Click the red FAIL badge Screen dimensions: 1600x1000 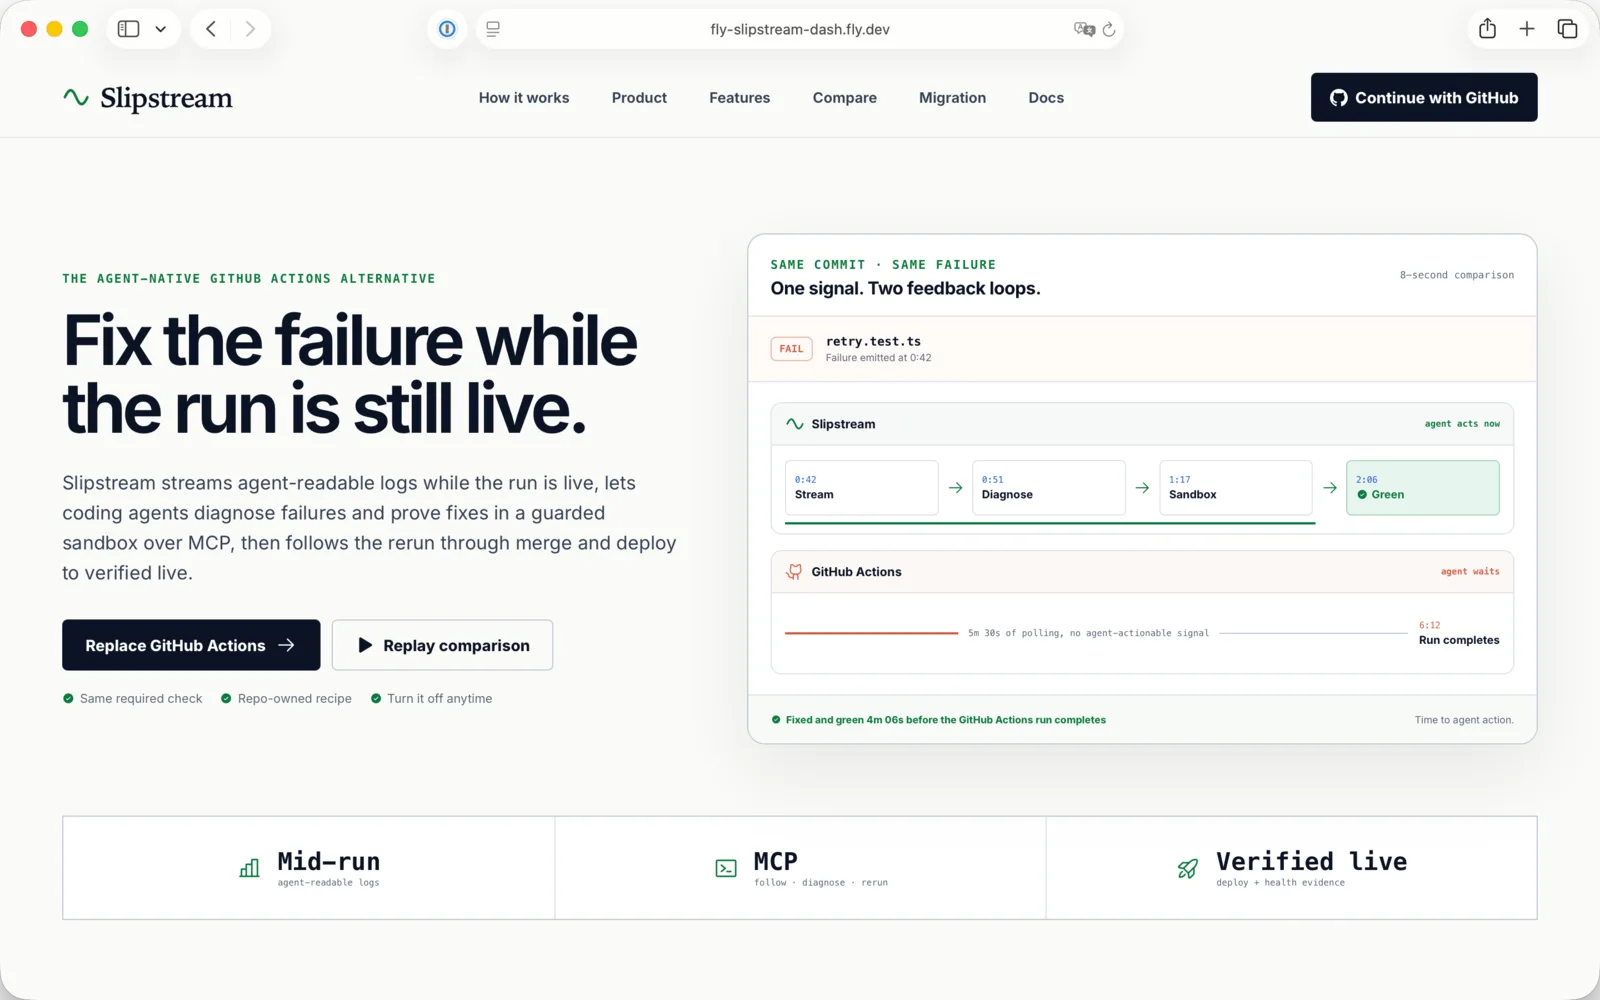click(x=791, y=349)
